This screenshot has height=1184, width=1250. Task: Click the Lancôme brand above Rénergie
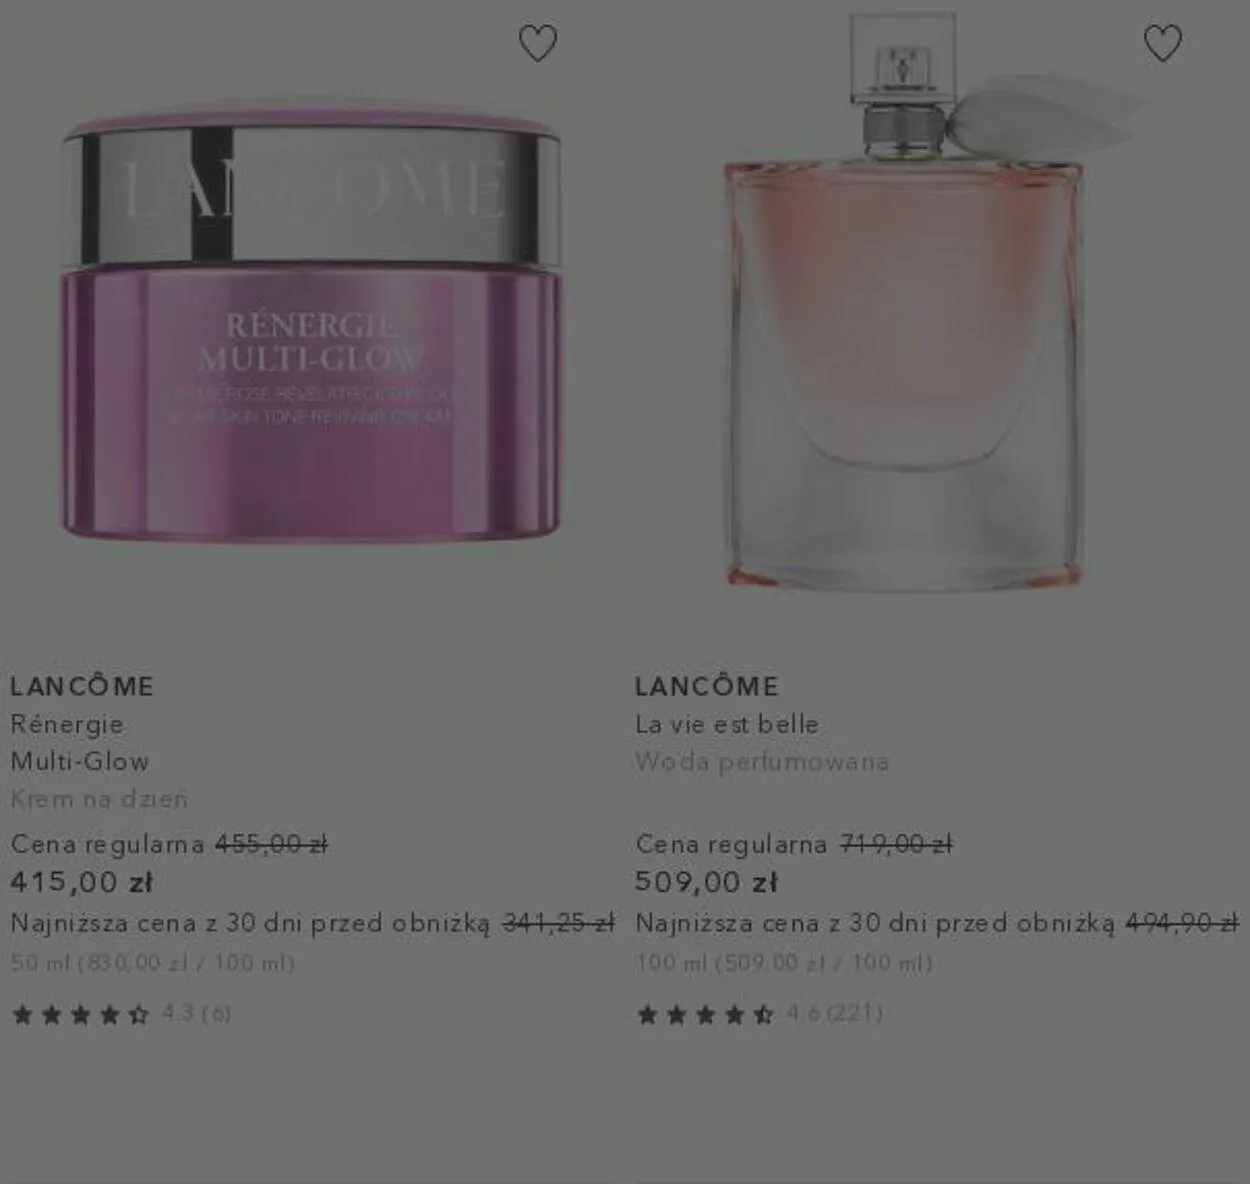click(x=82, y=686)
